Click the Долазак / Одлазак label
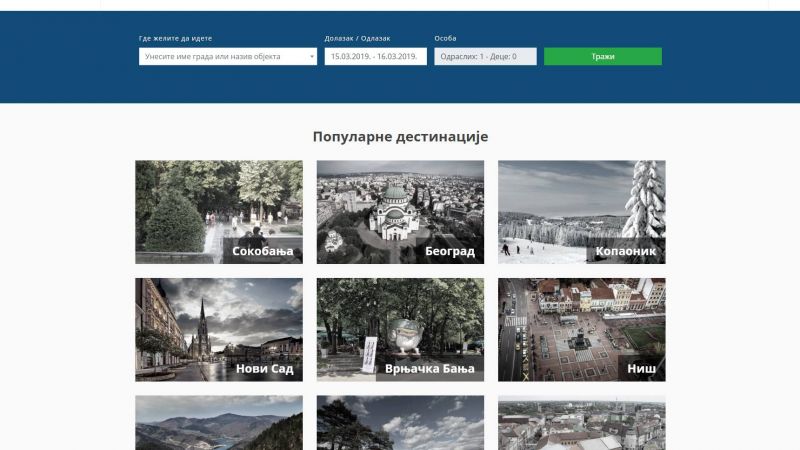The height and width of the screenshot is (450, 800). pyautogui.click(x=357, y=38)
